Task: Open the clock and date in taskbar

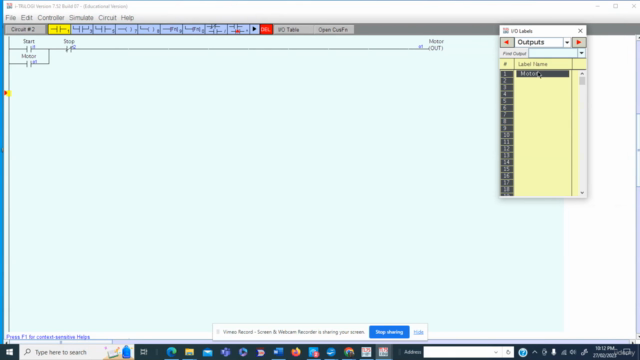Action: click(x=605, y=352)
